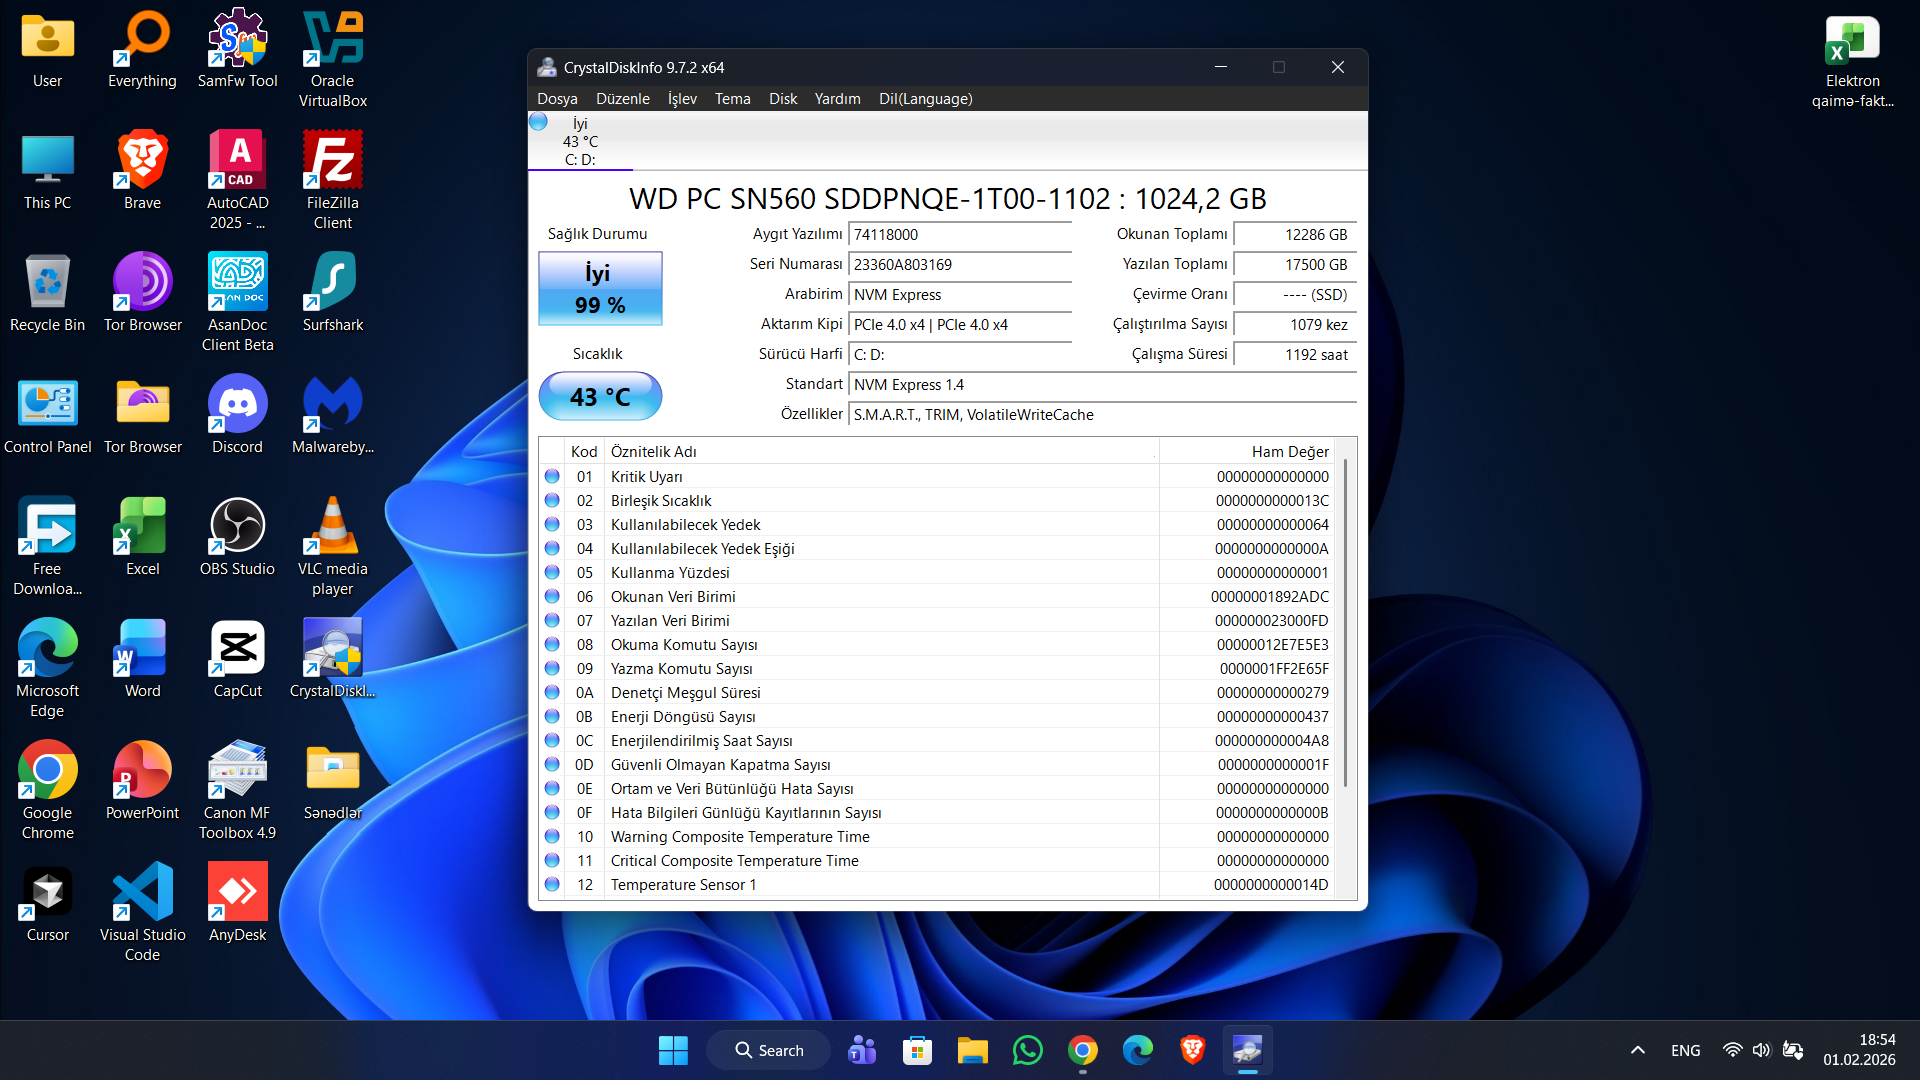Expand the system tray hidden icons chevron
1920x1080 pixels.
point(1637,1050)
